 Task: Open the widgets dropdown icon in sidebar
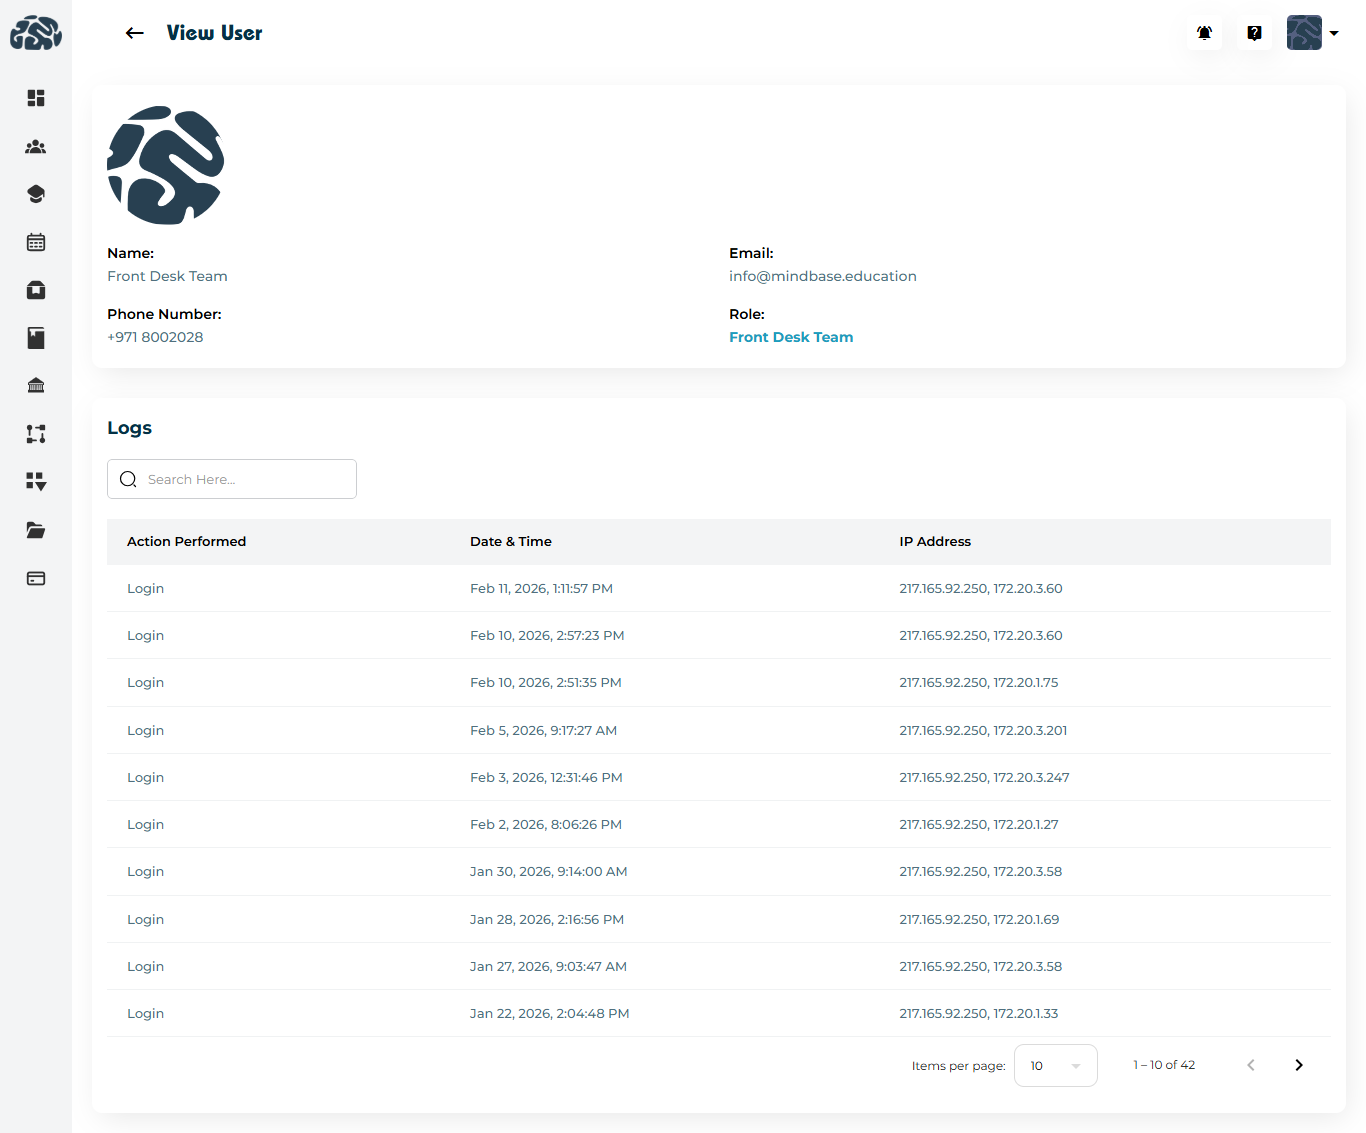[36, 482]
